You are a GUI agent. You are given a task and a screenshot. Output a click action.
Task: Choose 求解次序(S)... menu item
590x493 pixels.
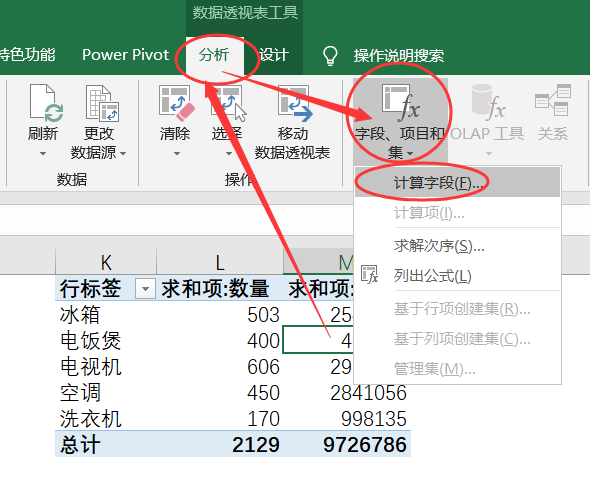point(458,246)
